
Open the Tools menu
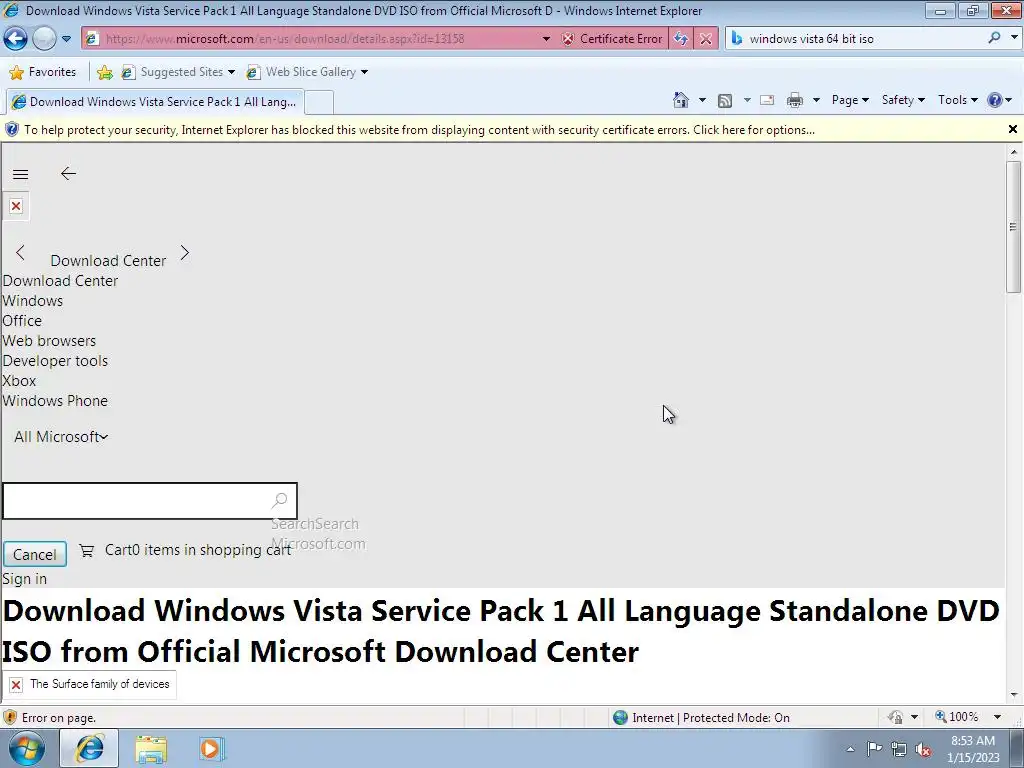pos(957,100)
